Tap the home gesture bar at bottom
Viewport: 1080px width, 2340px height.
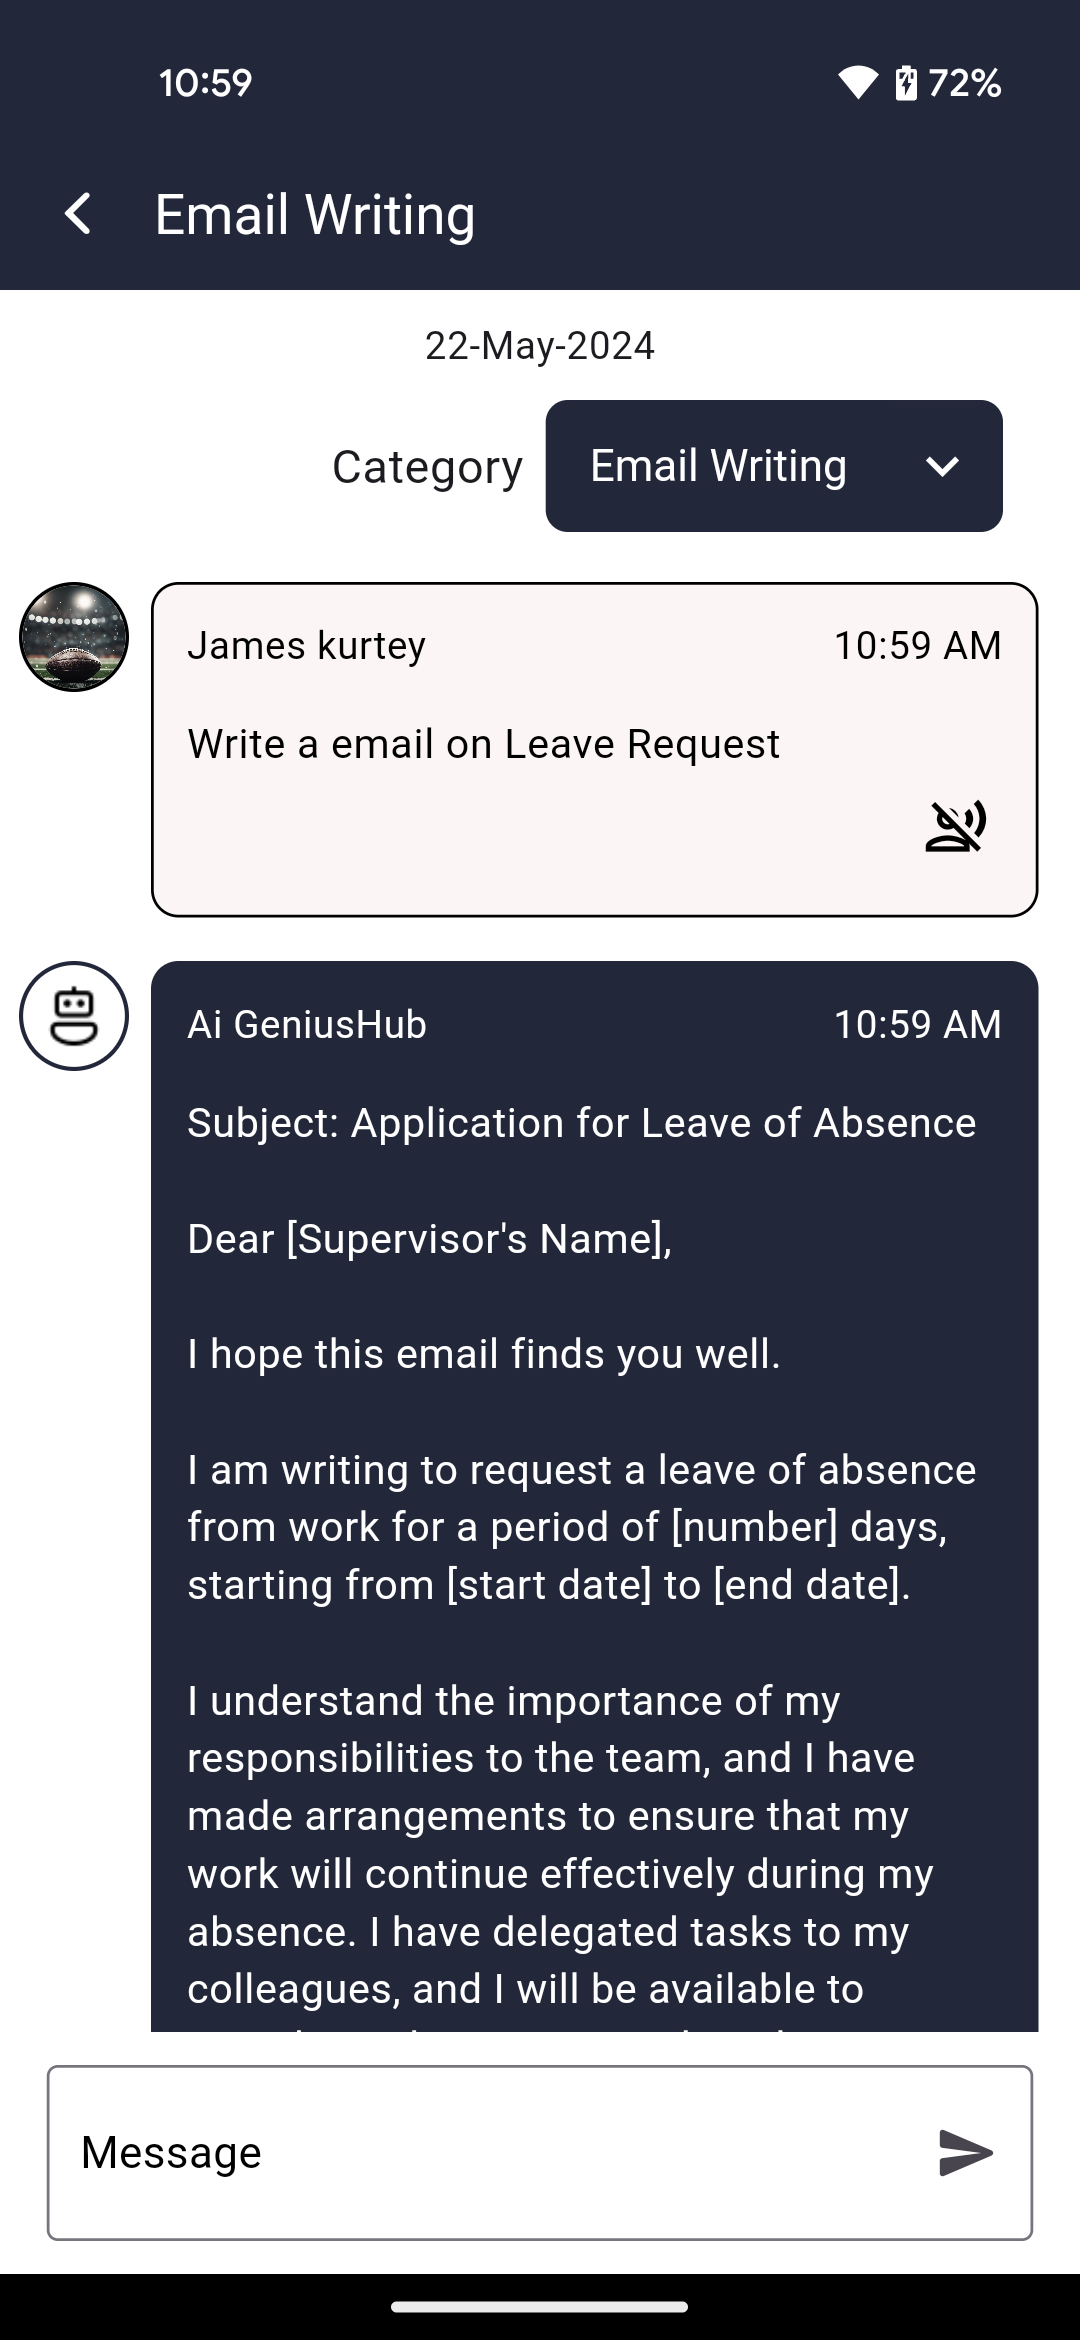click(540, 2307)
